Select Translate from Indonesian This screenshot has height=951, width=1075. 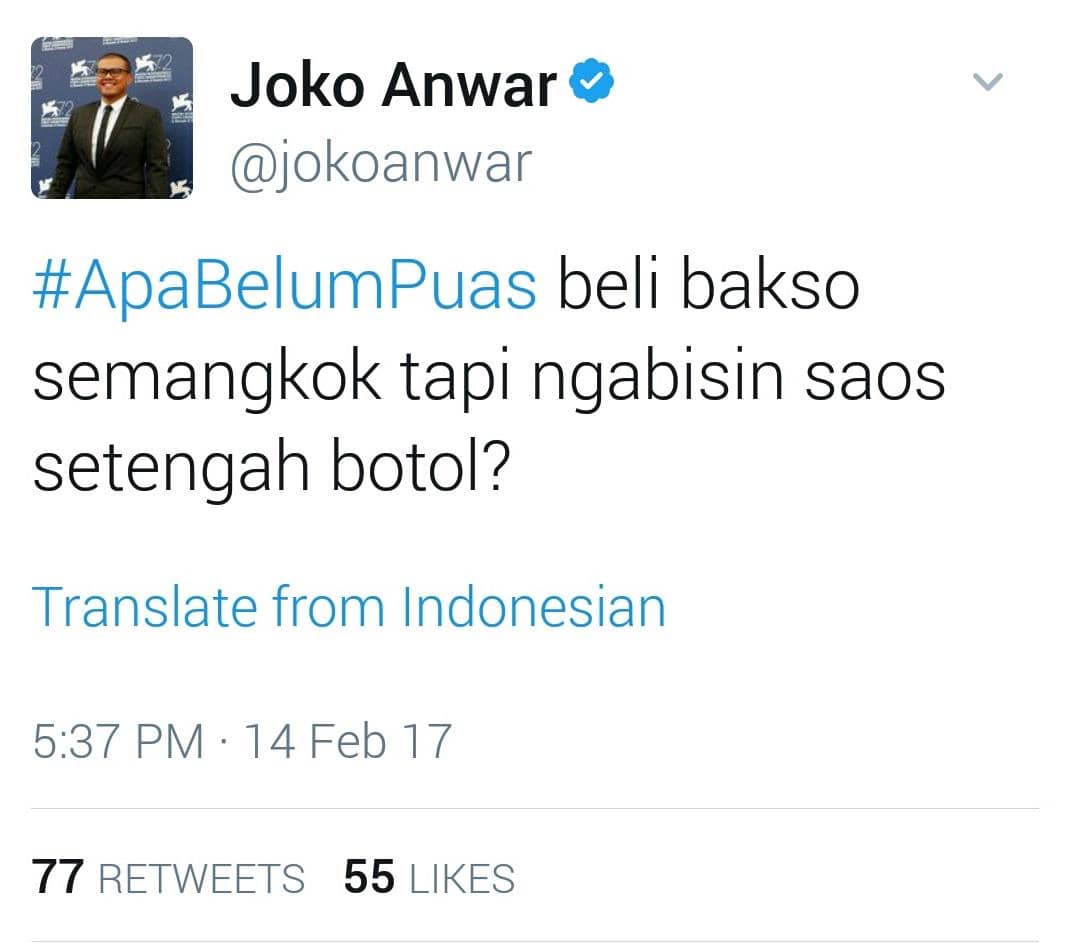coord(349,607)
